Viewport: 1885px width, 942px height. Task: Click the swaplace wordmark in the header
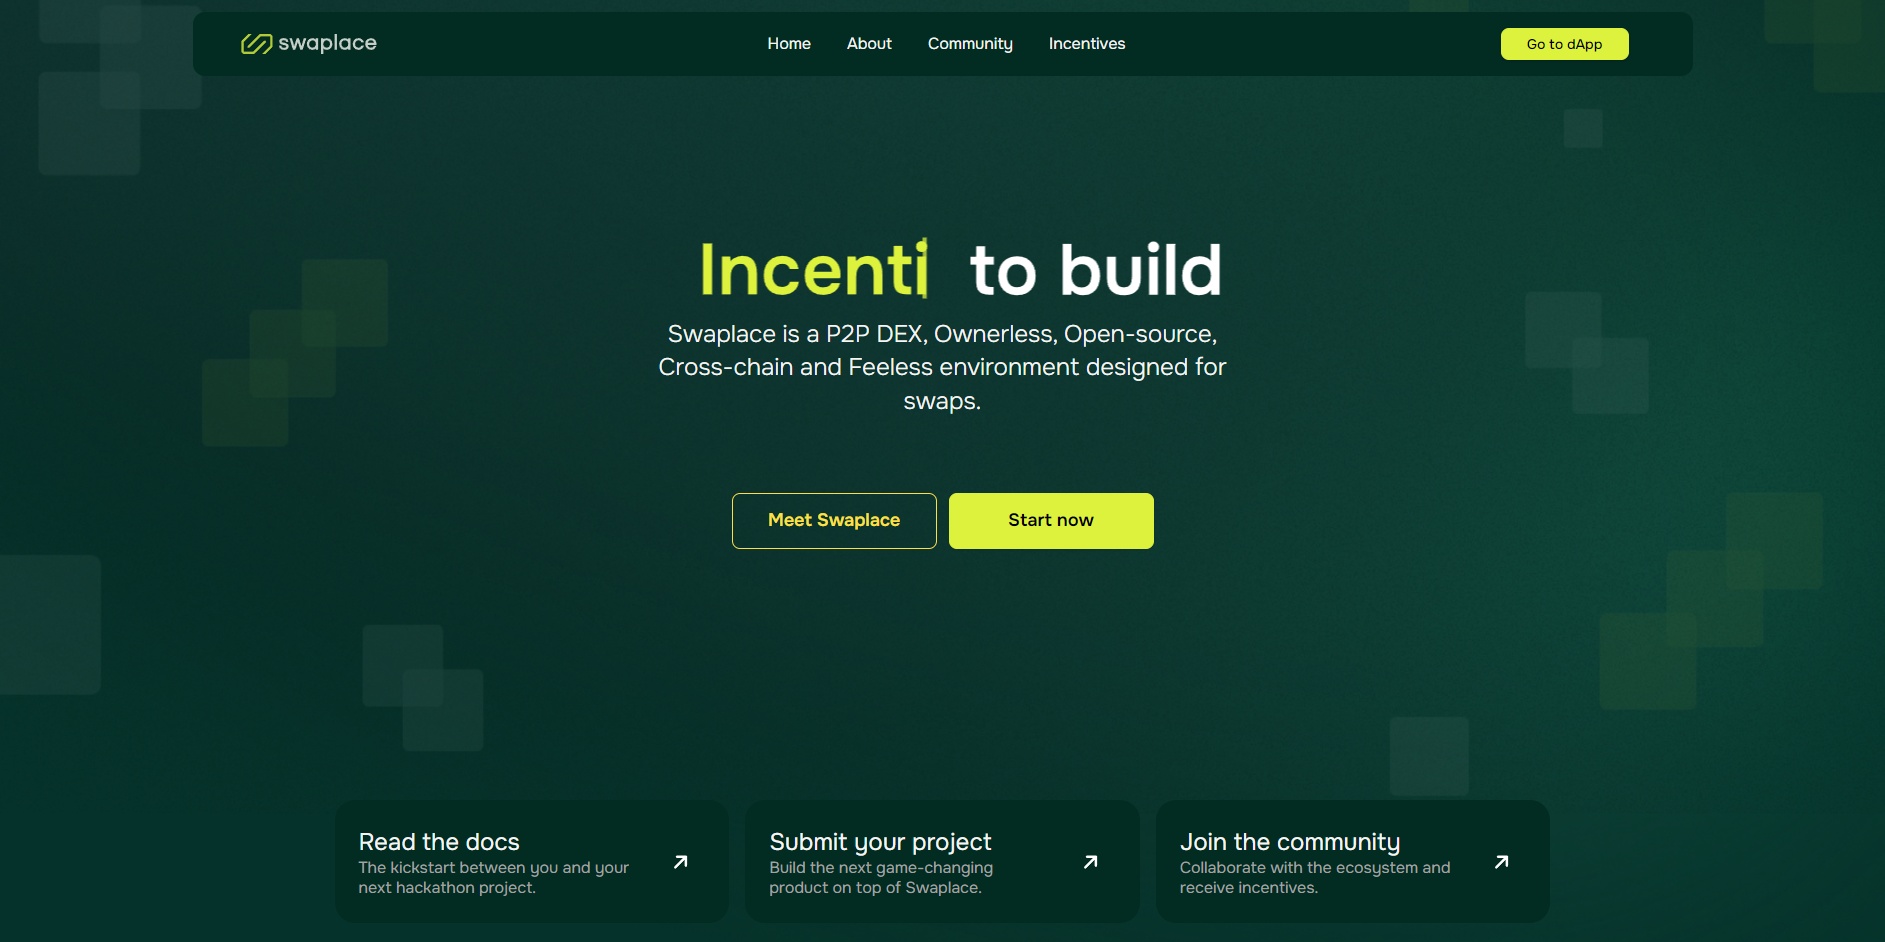click(x=327, y=43)
